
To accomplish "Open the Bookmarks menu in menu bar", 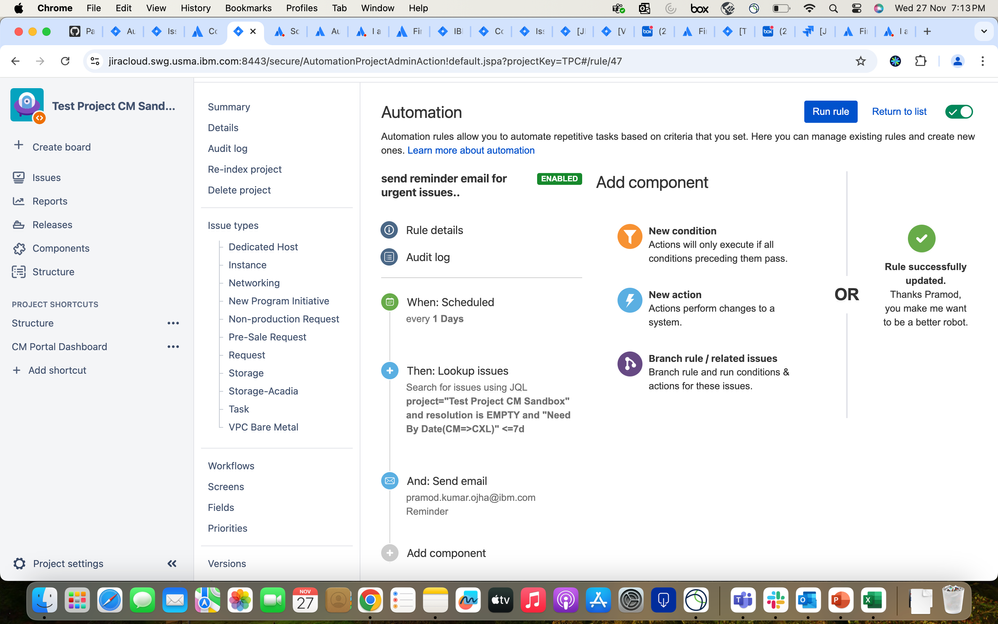I will pos(248,8).
